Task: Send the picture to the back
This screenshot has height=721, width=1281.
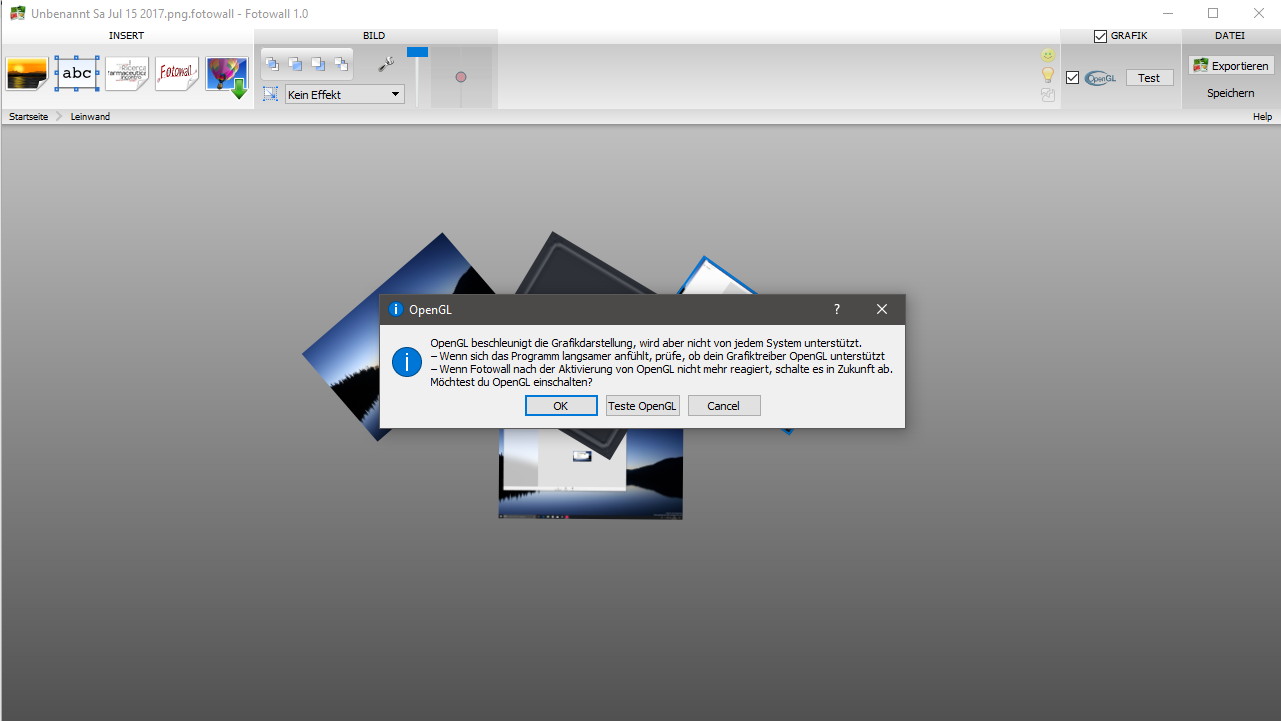Action: pos(341,64)
